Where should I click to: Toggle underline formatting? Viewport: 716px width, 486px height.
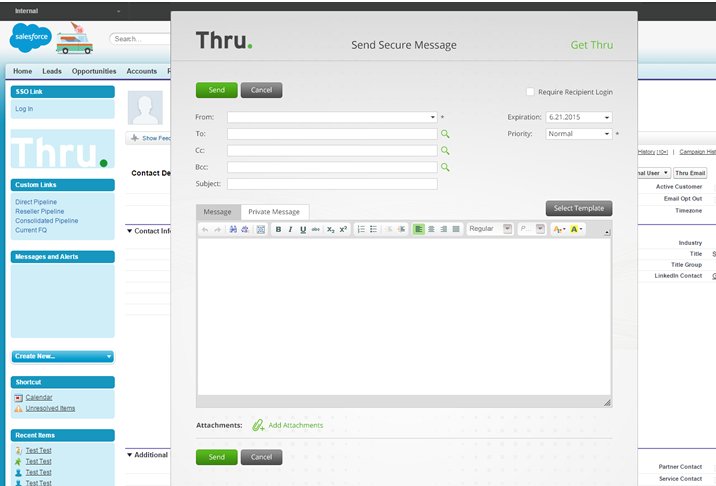(303, 229)
